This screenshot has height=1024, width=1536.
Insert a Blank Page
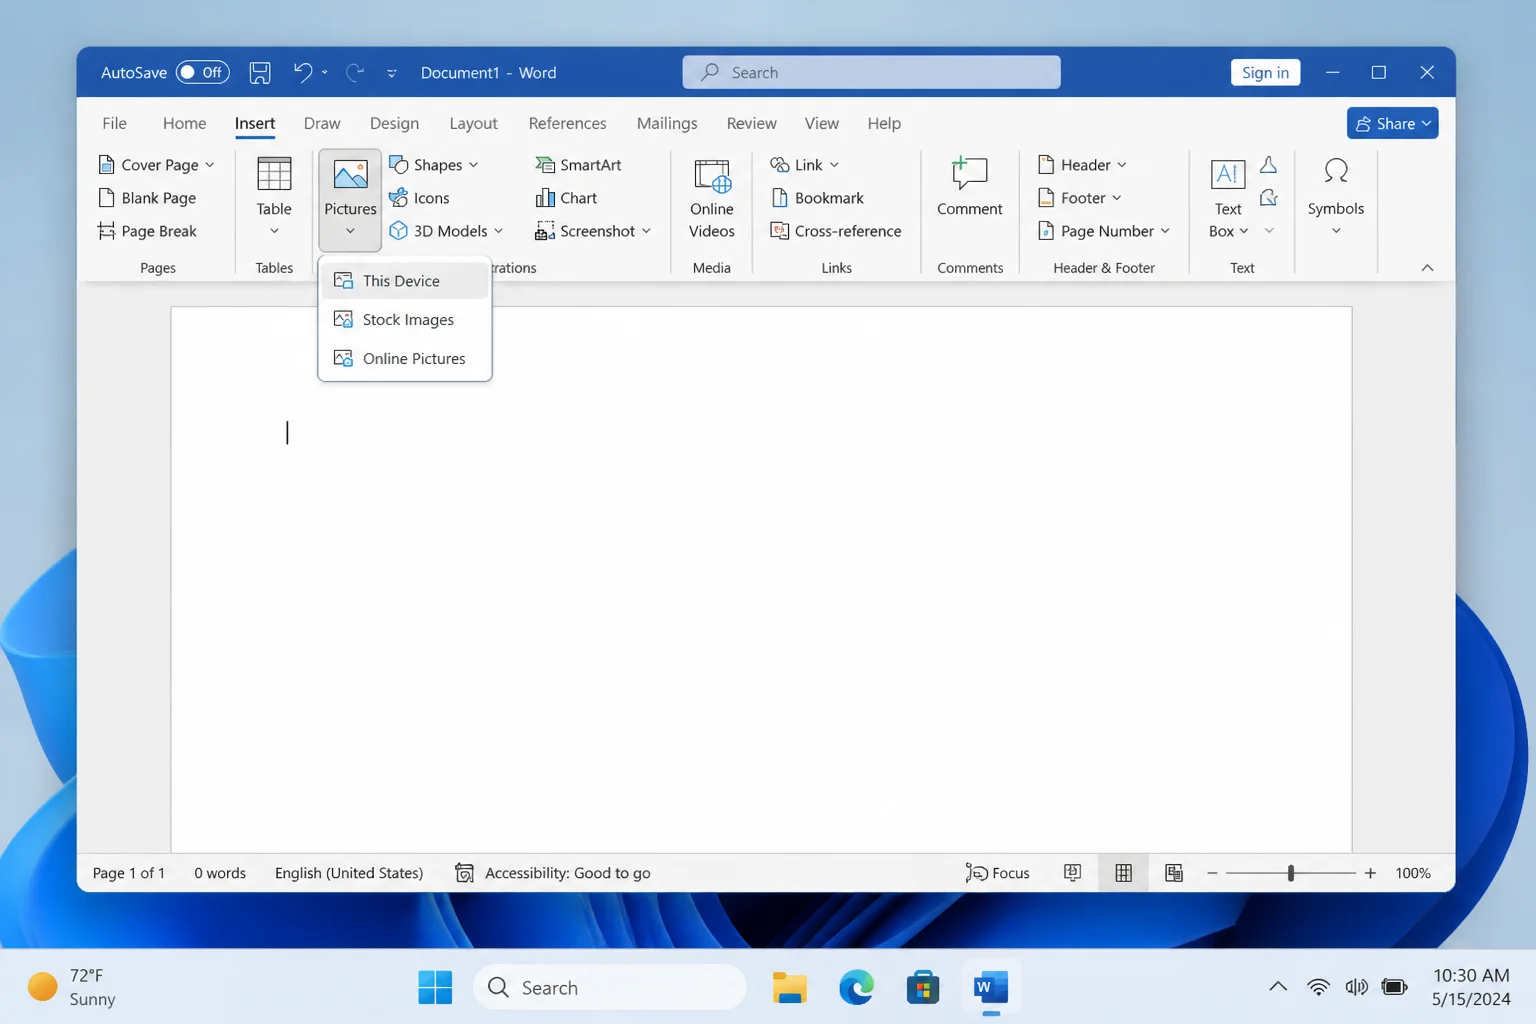click(x=147, y=198)
